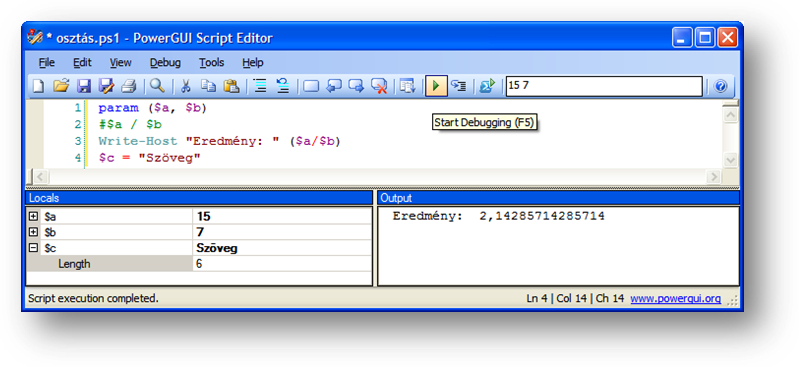Open the Help menu

point(253,63)
